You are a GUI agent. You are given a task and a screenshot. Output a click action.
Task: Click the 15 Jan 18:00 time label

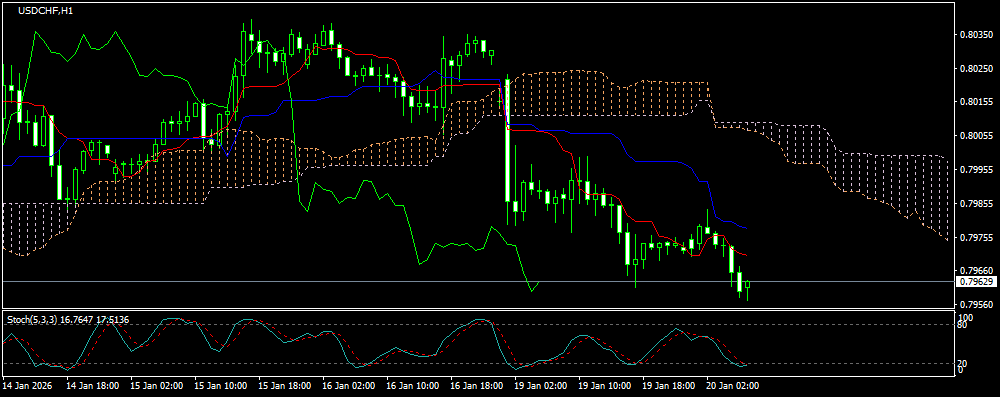[x=284, y=386]
